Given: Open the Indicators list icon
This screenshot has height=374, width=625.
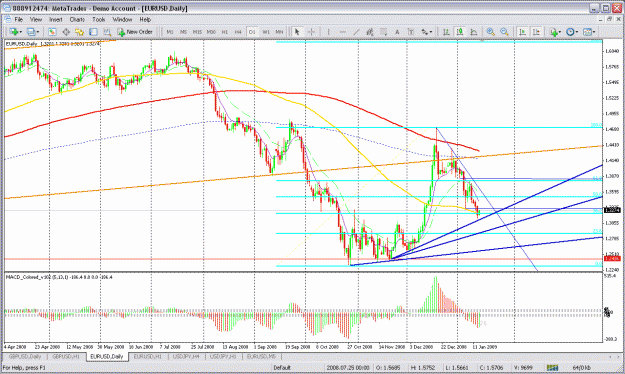Looking at the screenshot, I should 553,32.
